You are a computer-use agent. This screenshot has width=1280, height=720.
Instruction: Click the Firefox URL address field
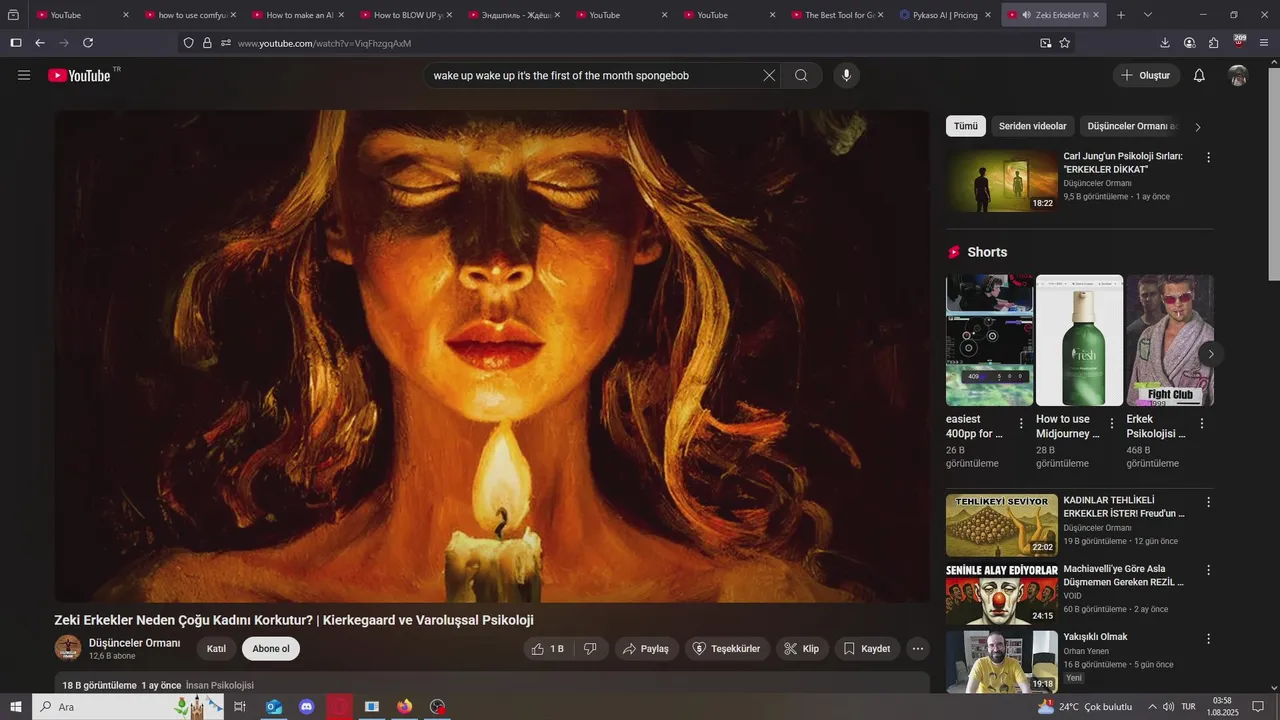pyautogui.click(x=630, y=43)
